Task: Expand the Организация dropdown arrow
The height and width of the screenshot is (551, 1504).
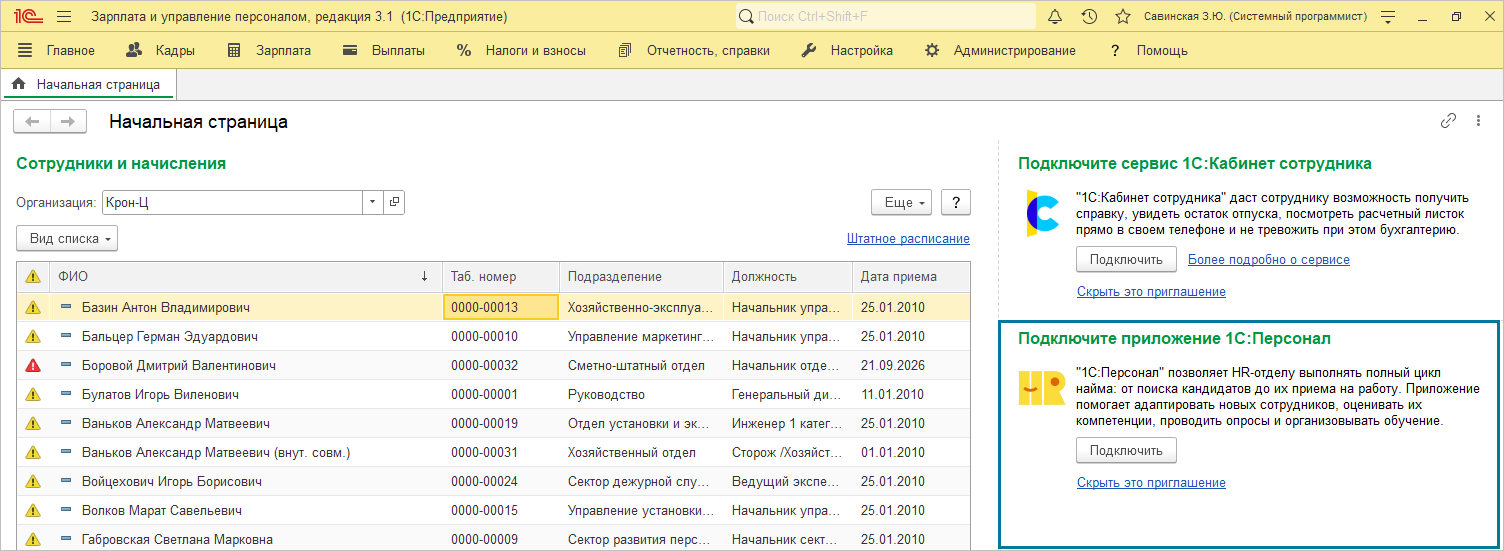Action: point(373,202)
